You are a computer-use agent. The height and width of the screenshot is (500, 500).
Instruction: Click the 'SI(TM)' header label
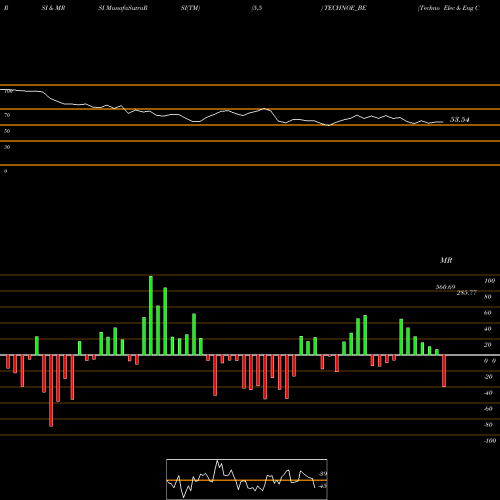pyautogui.click(x=190, y=8)
